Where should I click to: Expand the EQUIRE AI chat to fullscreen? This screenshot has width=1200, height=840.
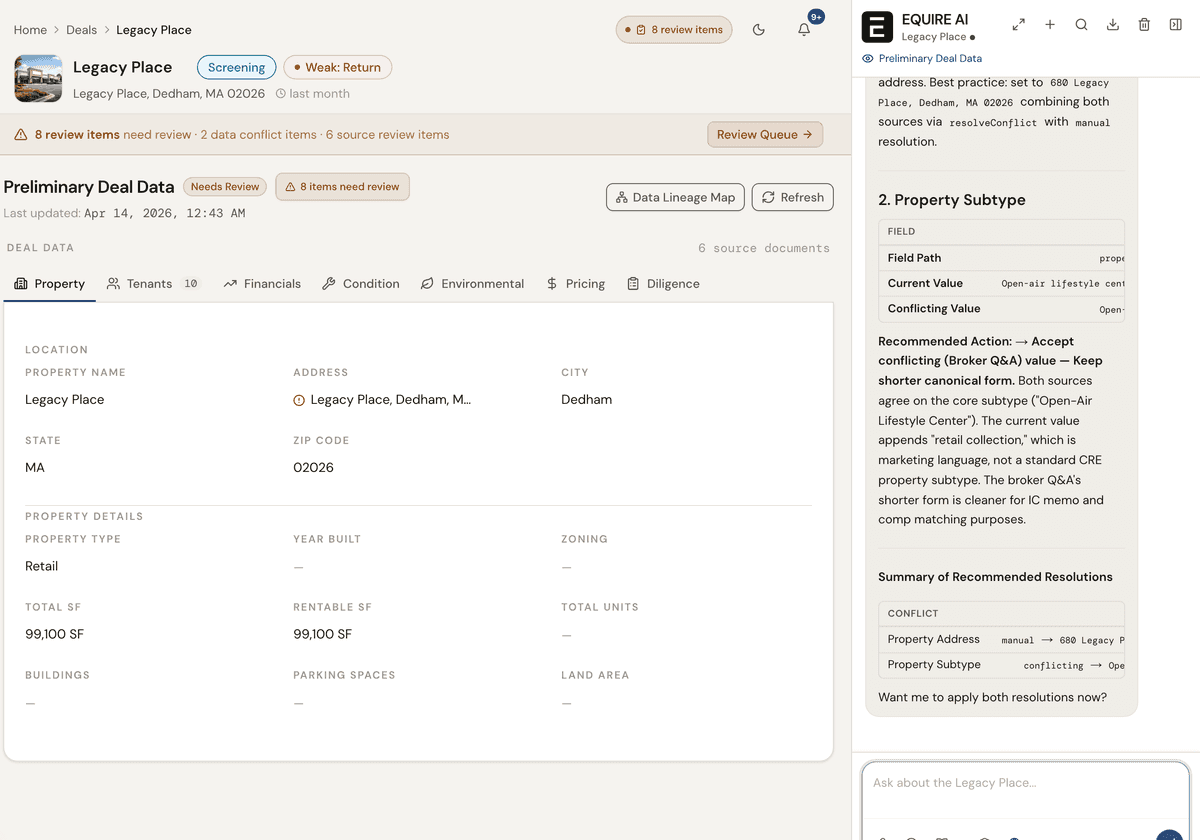tap(1018, 25)
